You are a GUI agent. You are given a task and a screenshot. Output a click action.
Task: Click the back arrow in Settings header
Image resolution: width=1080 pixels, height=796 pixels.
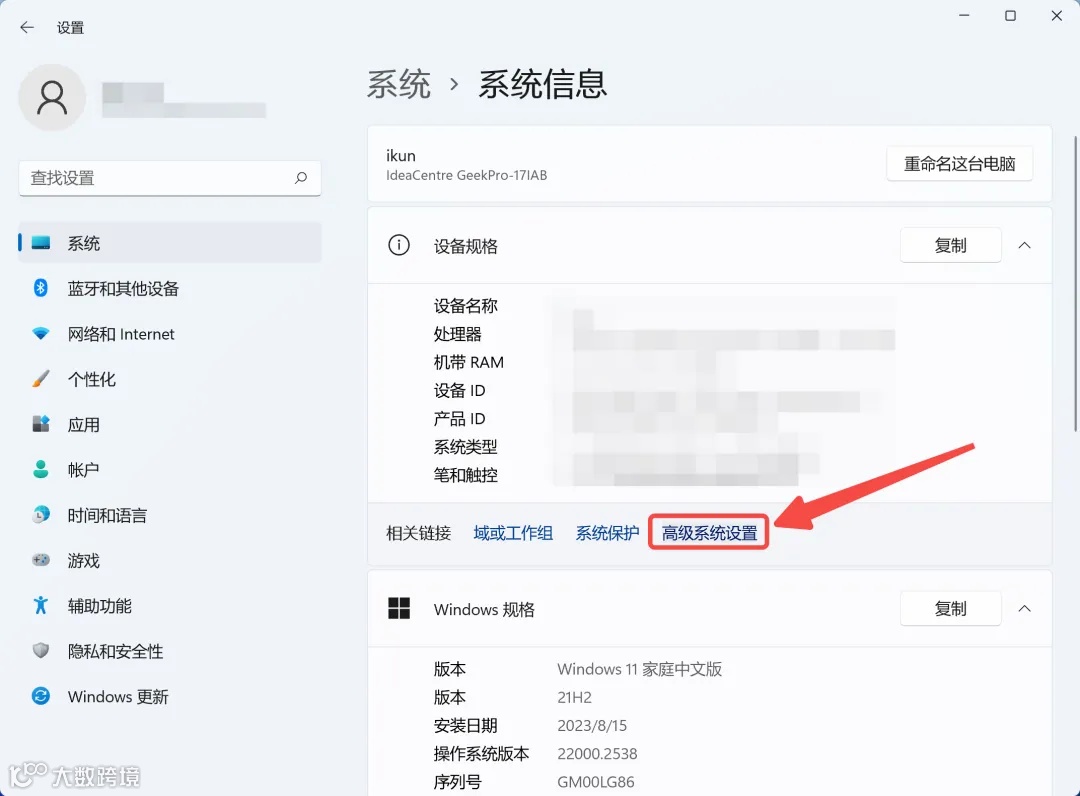pos(27,28)
